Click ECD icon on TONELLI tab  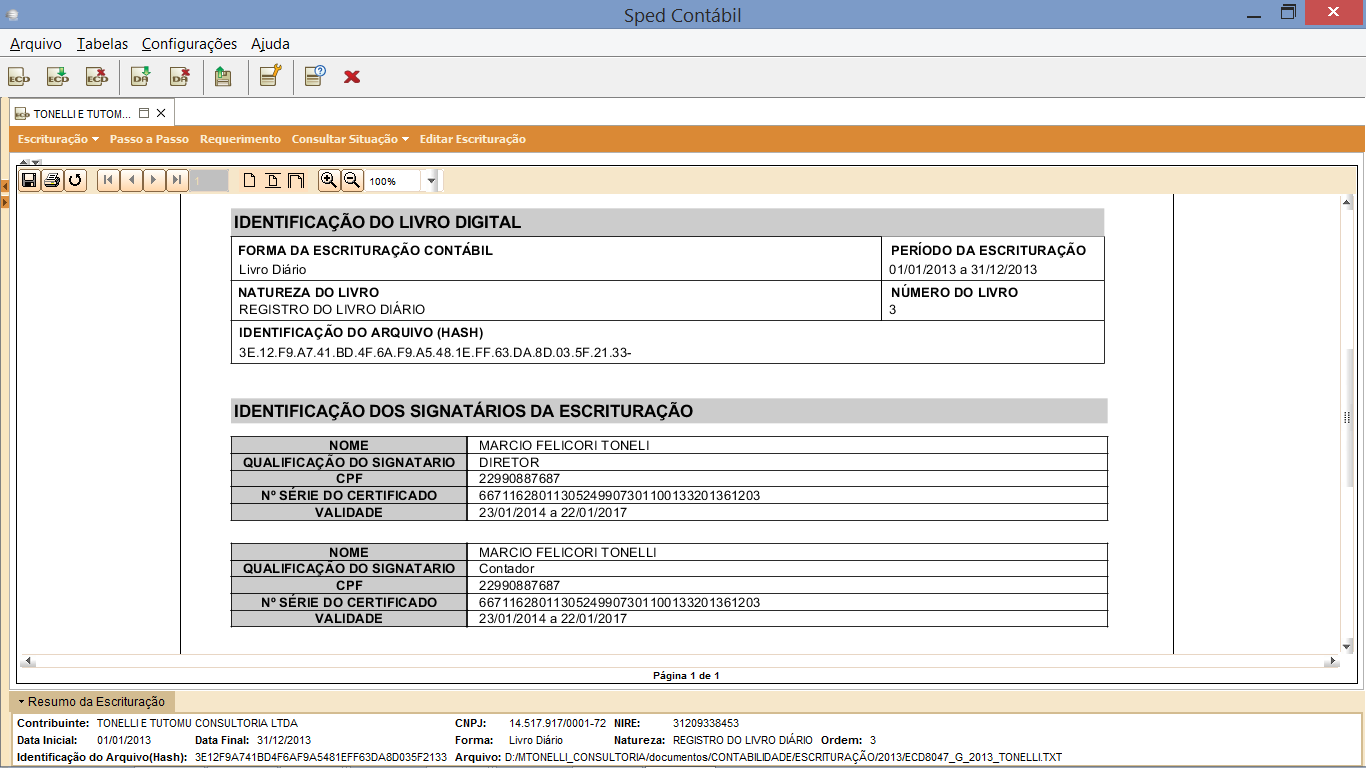coord(21,113)
